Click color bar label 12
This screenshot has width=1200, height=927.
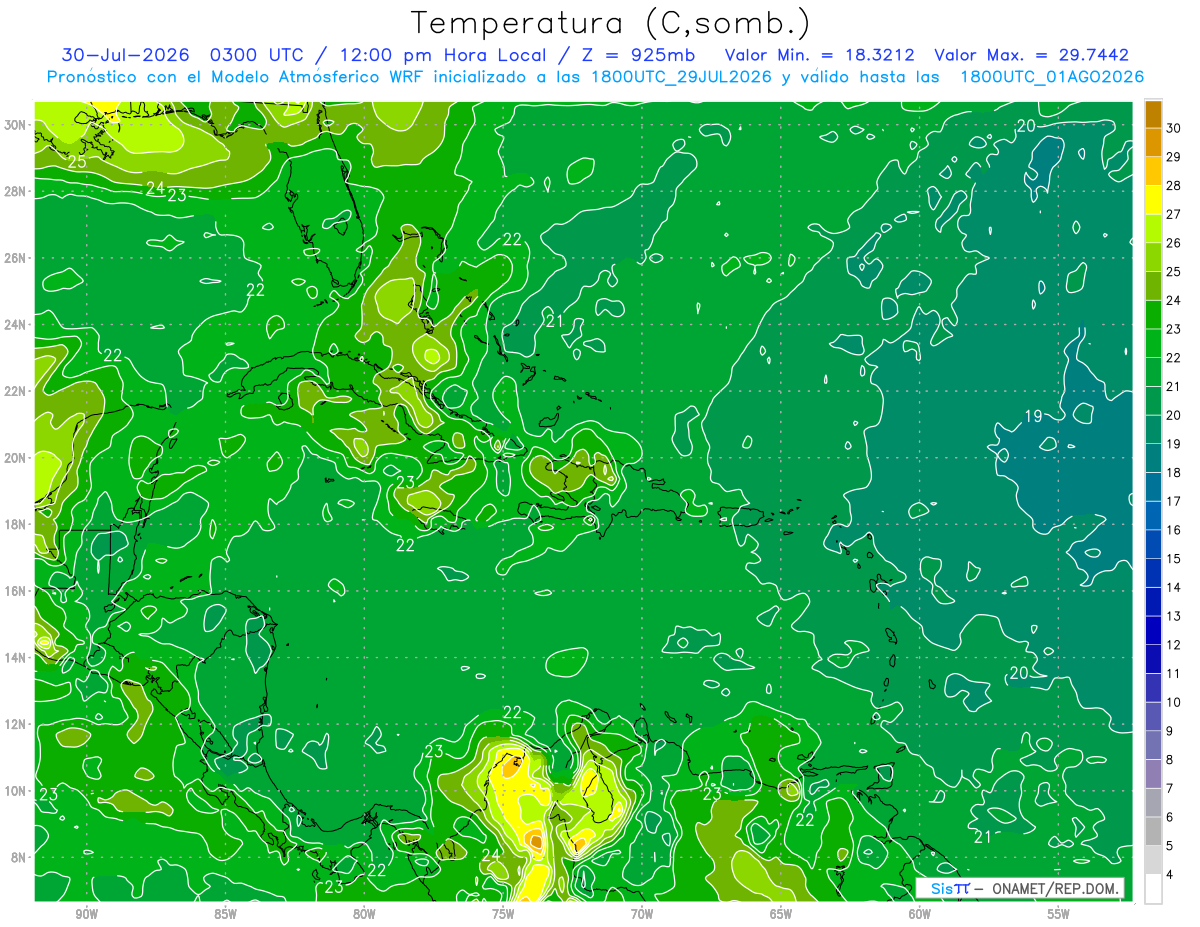pos(1173,645)
